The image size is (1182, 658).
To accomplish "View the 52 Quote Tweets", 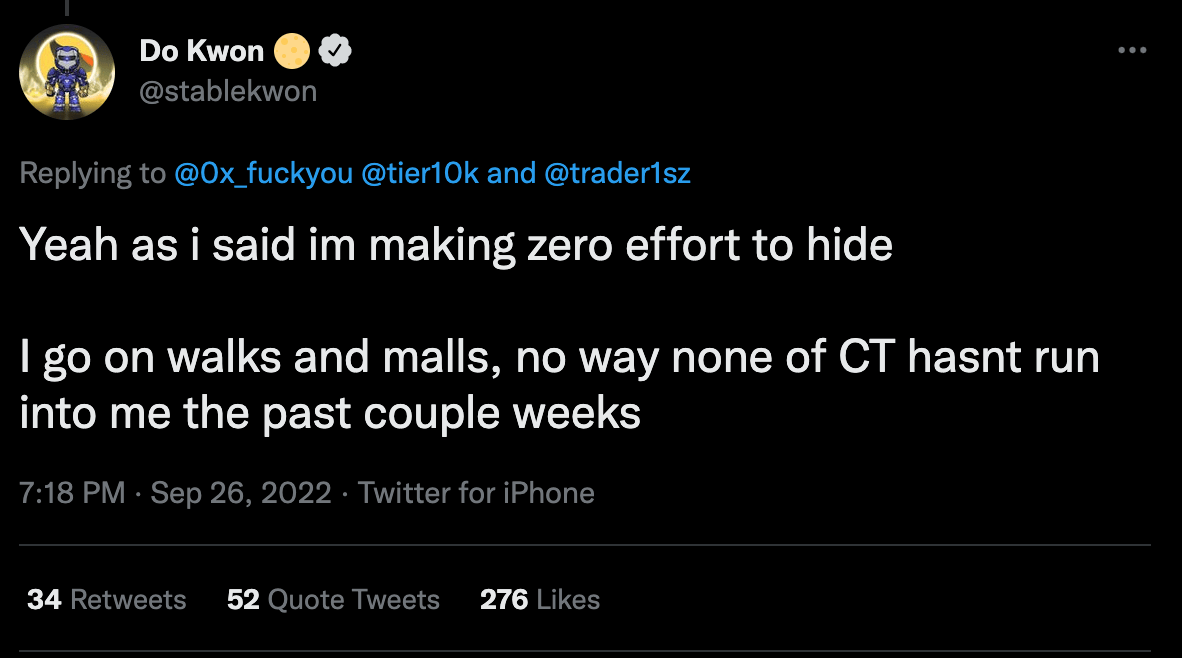I will 352,599.
